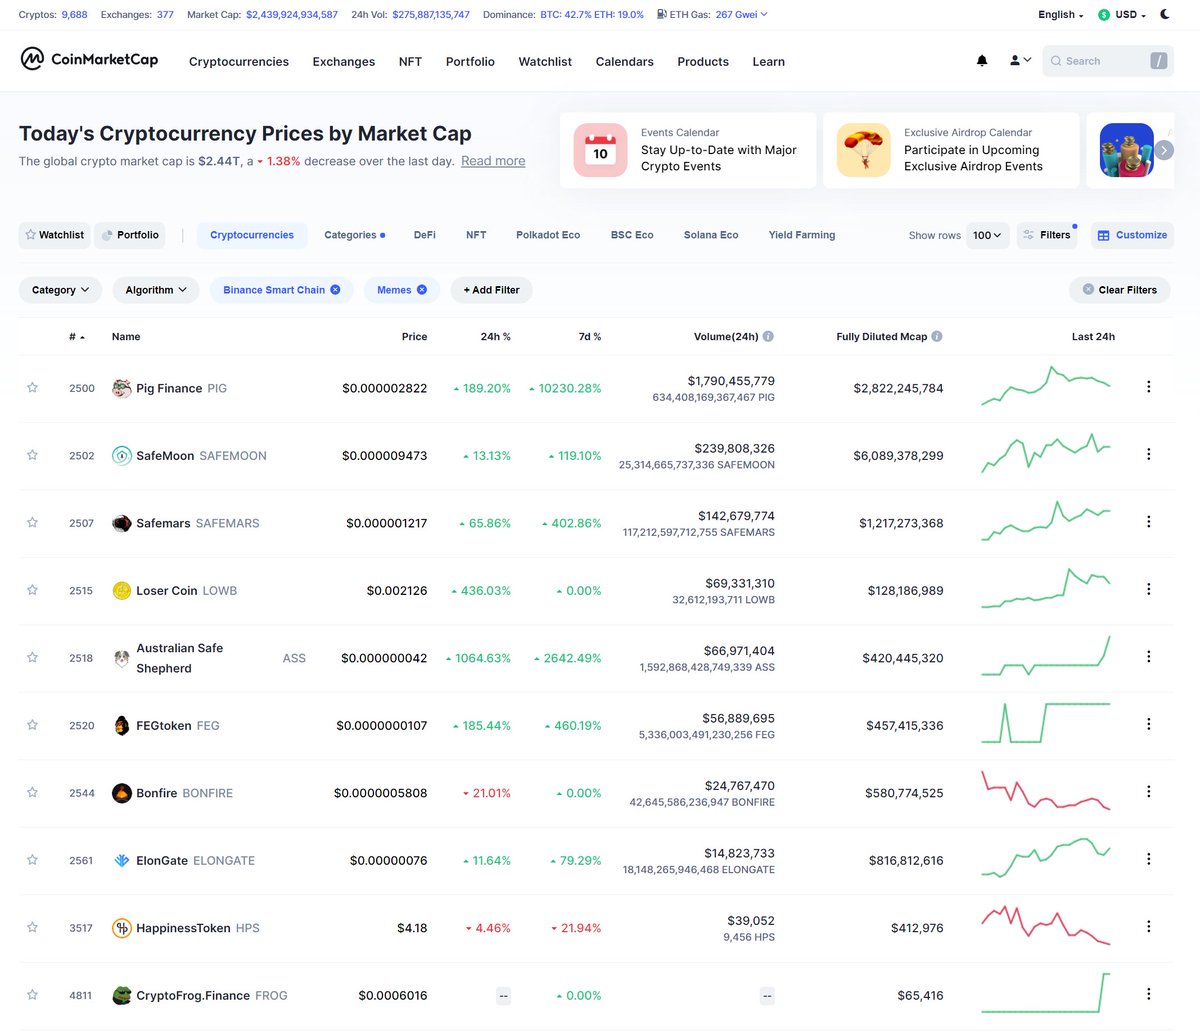Click into the Search field

1108,61
